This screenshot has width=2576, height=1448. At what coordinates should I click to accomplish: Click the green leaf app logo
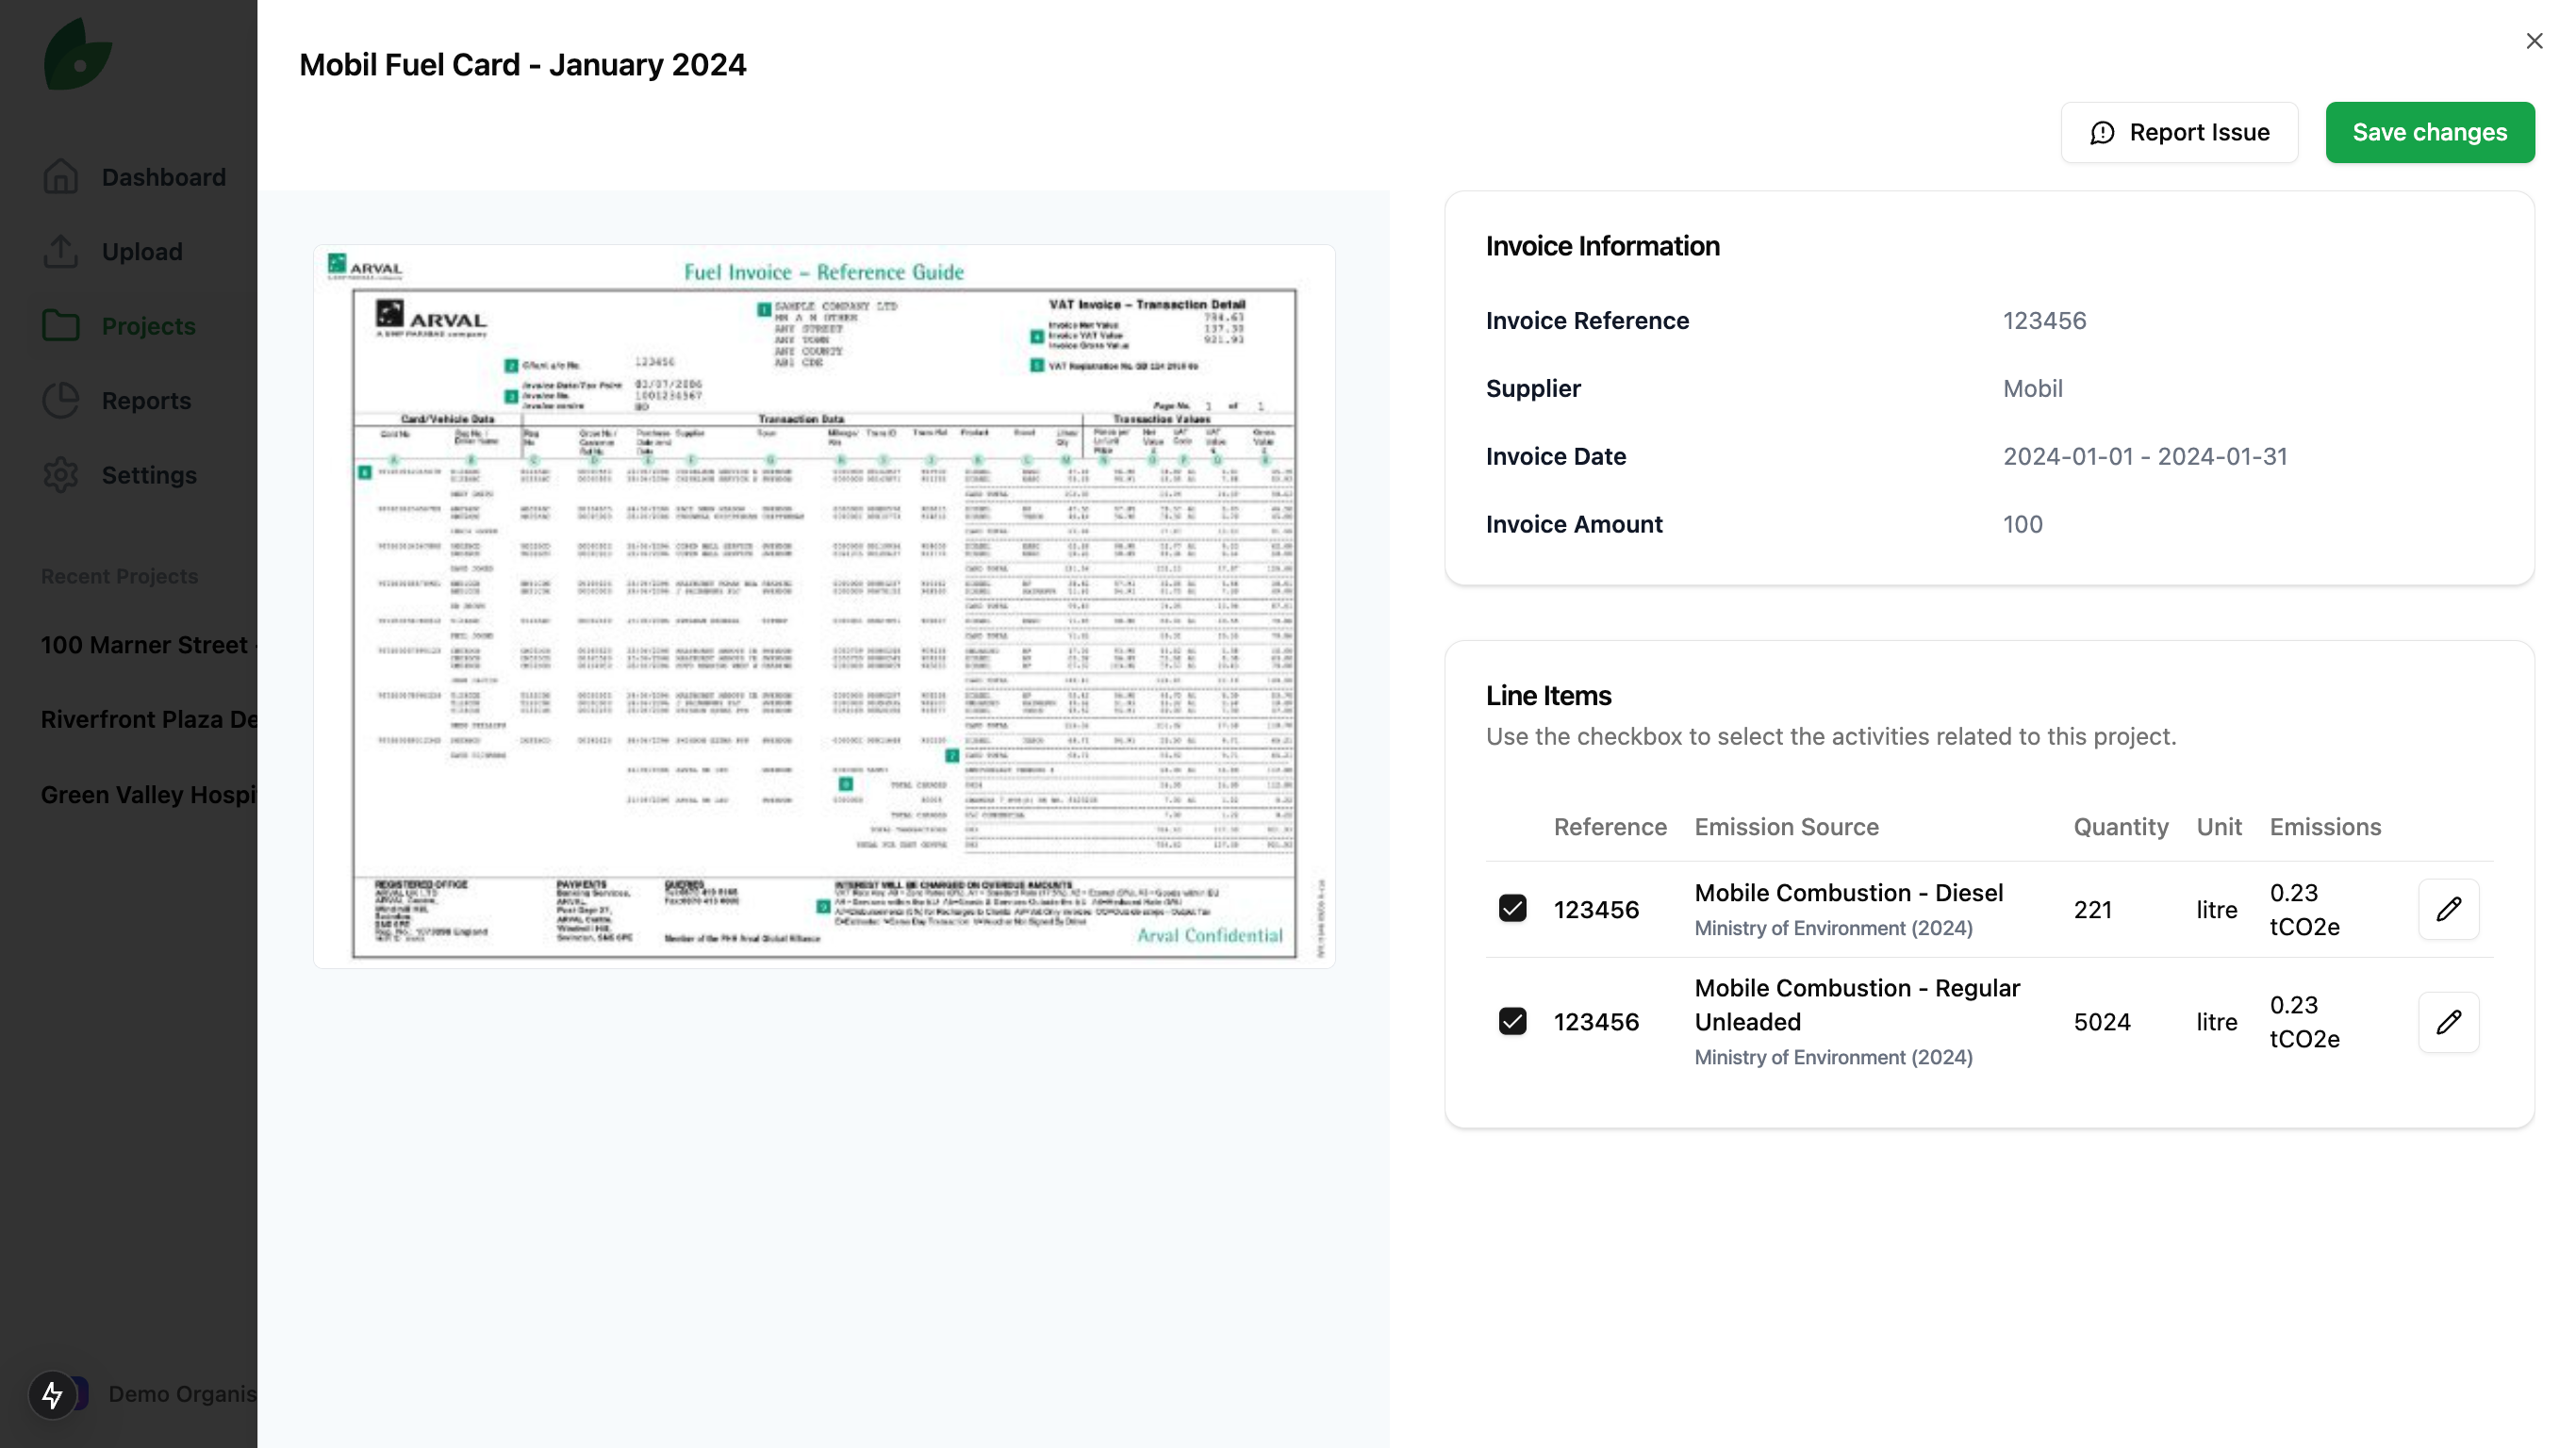[78, 56]
